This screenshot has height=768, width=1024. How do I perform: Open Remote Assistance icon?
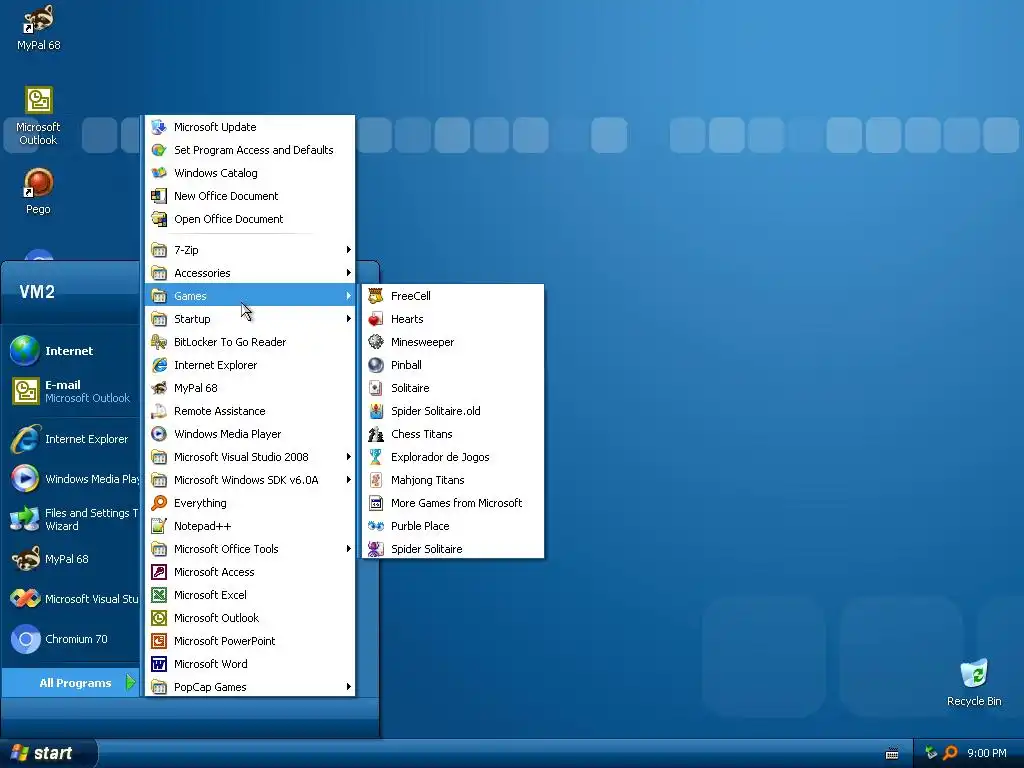coord(159,411)
